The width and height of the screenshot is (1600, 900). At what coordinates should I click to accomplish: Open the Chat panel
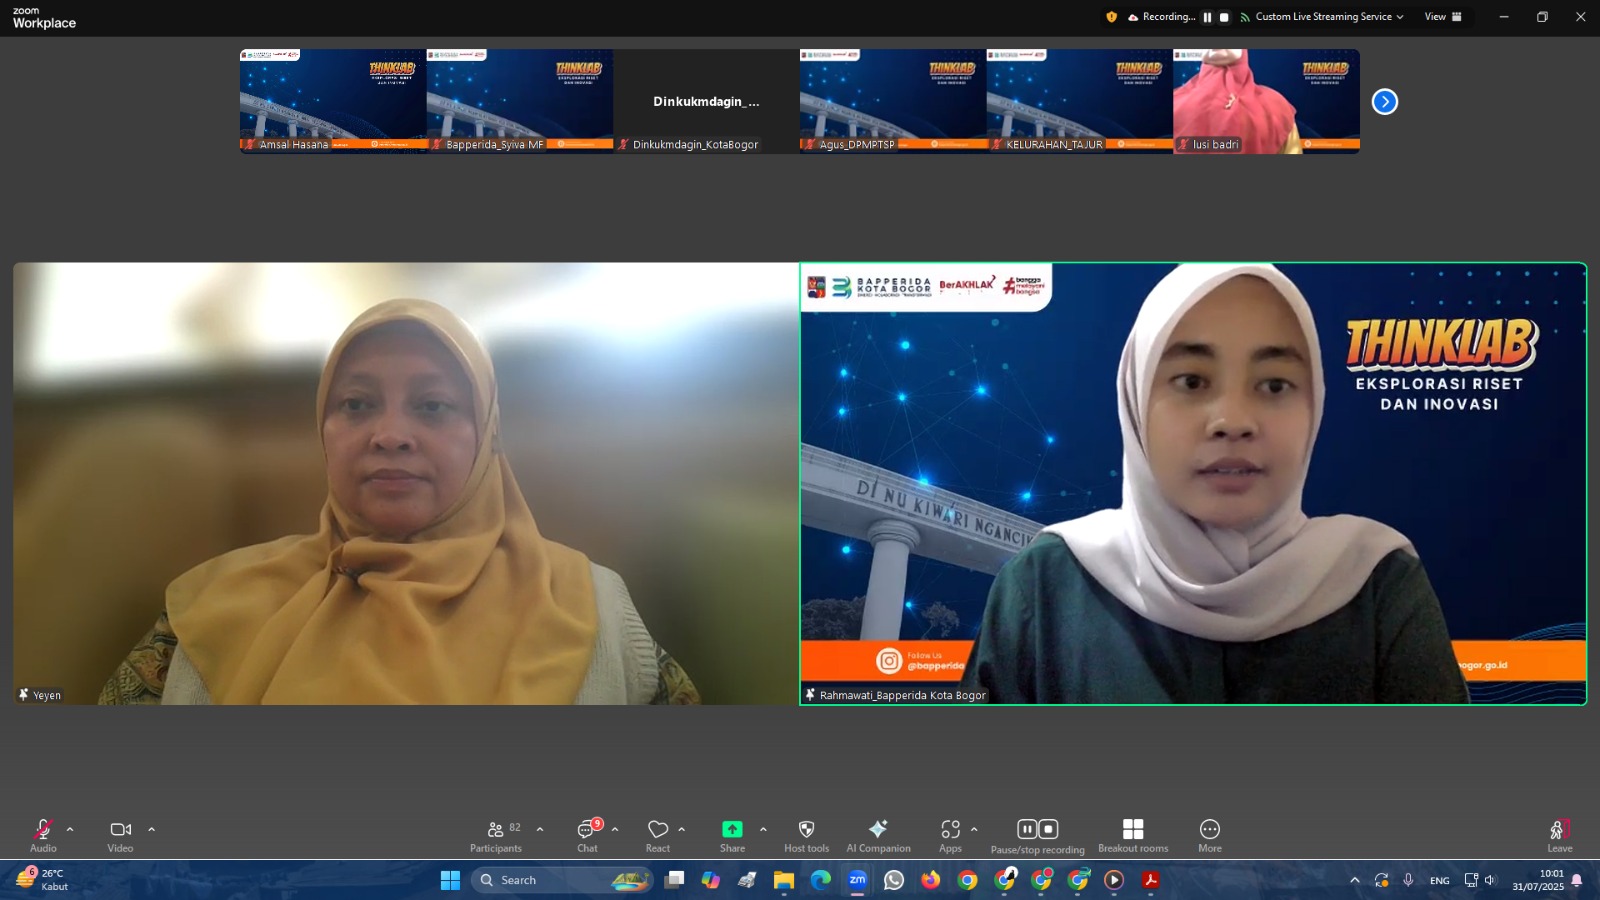587,835
